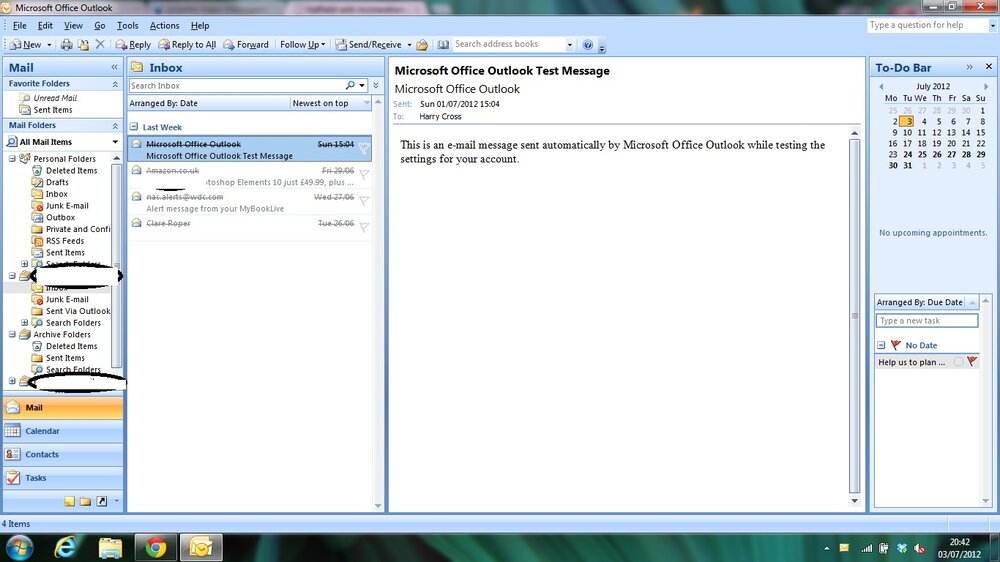Open the Actions menu
This screenshot has height=562, width=1000.
165,26
